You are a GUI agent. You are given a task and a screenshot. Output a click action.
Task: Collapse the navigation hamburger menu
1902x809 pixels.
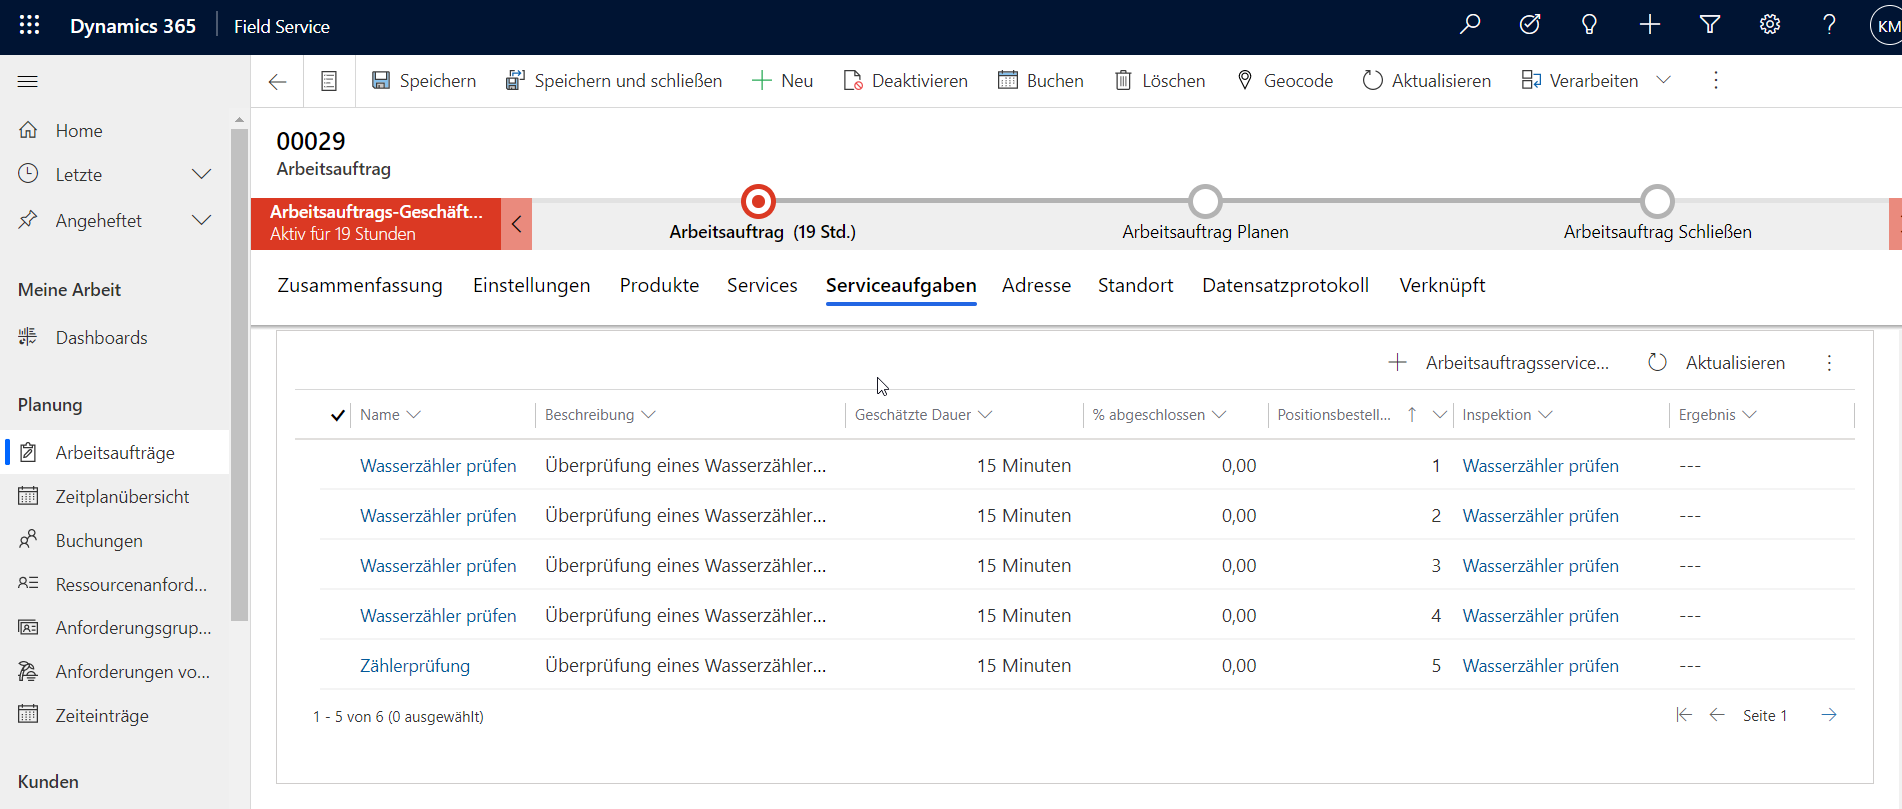(x=28, y=82)
